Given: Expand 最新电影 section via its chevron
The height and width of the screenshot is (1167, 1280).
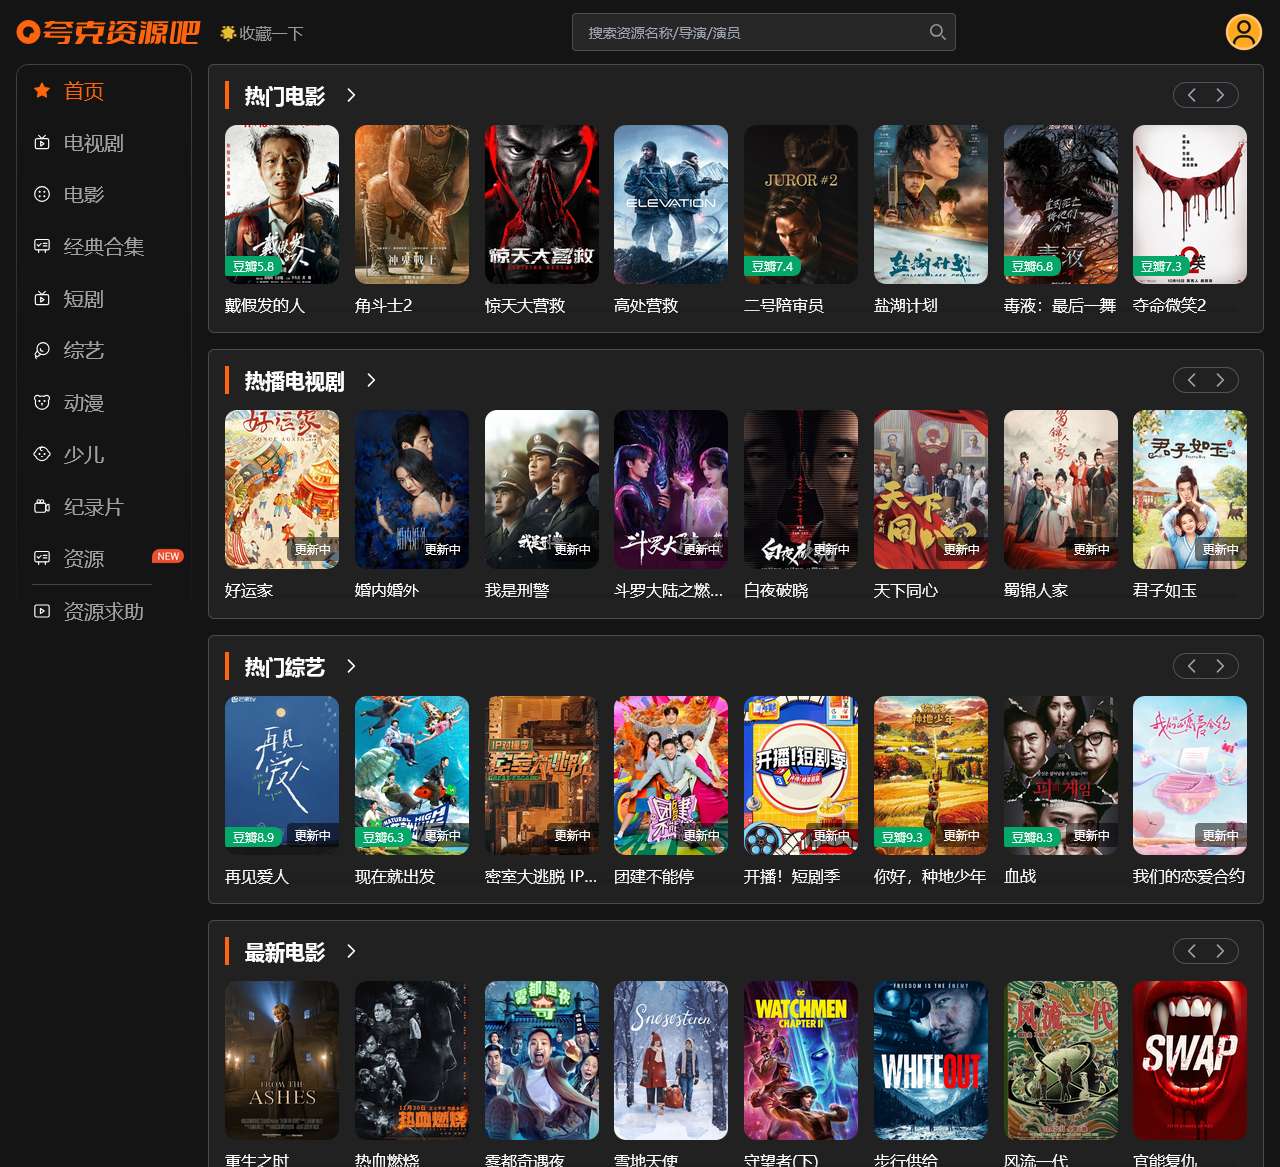Looking at the screenshot, I should pos(351,951).
